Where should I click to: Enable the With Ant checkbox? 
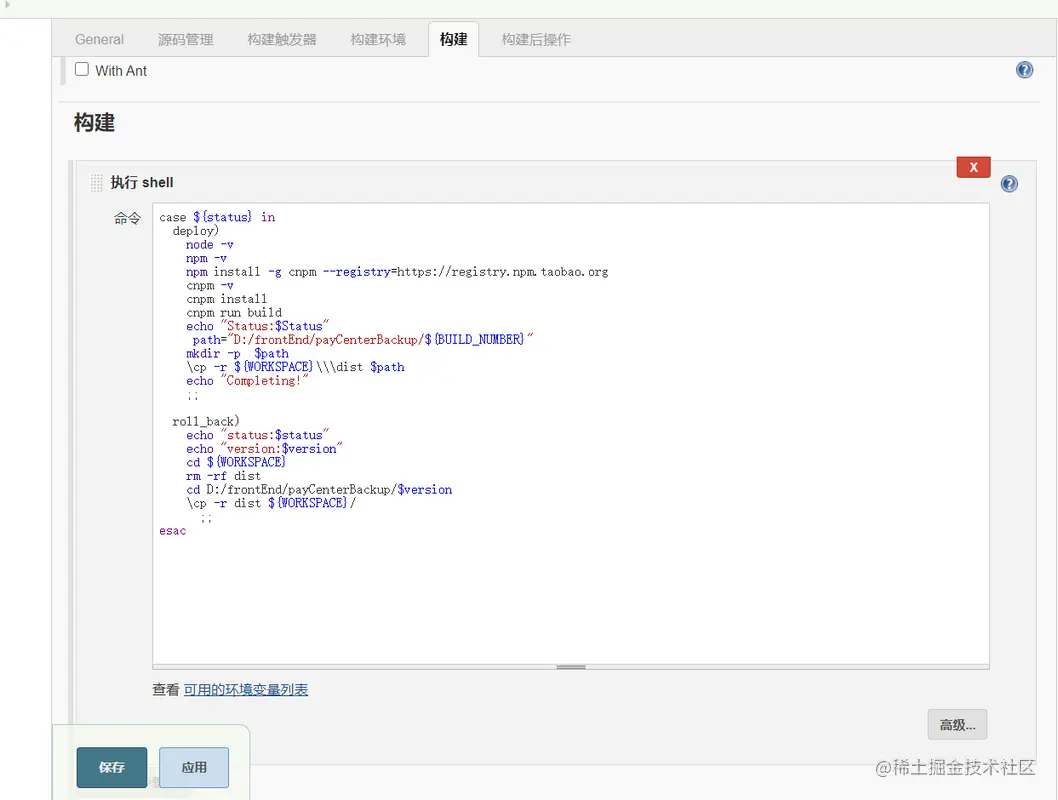pyautogui.click(x=82, y=69)
